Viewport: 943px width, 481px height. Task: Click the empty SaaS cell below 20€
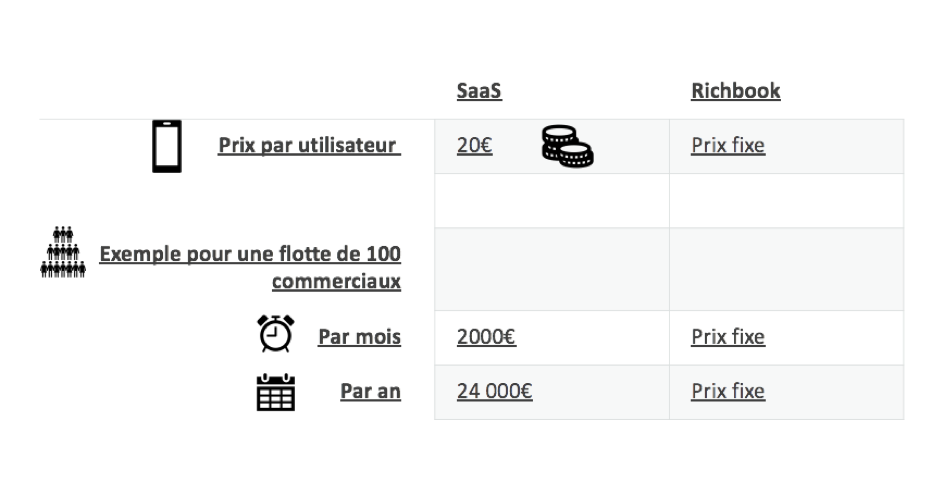coord(551,201)
